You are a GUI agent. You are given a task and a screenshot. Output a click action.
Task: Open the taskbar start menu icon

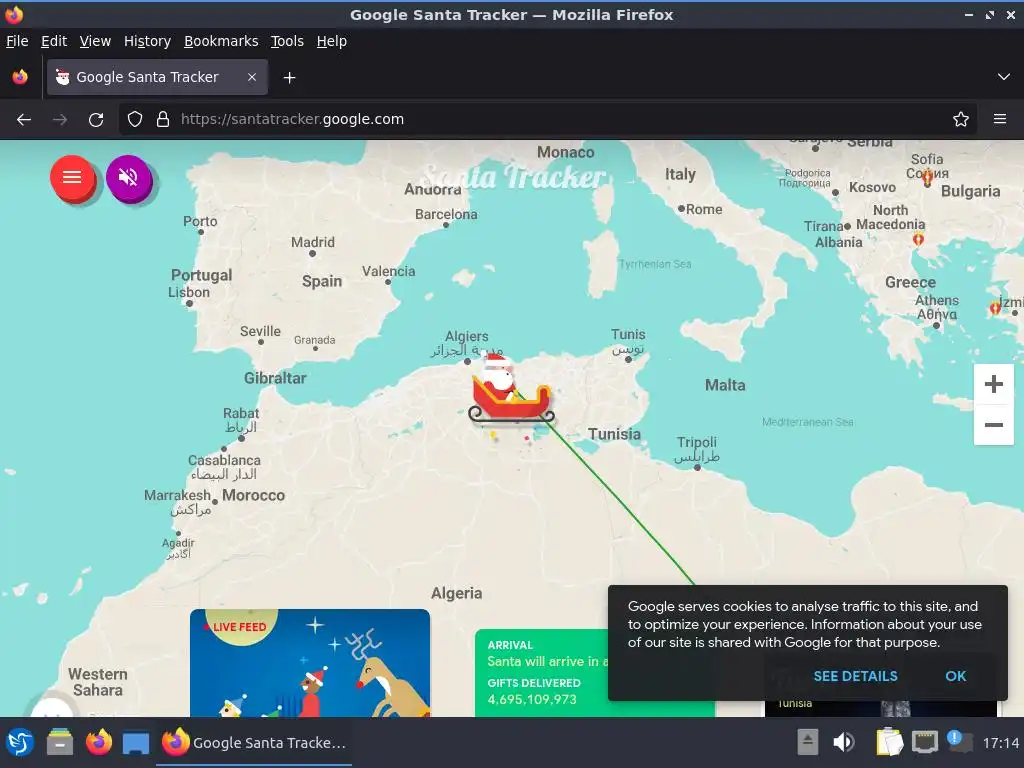[x=20, y=743]
